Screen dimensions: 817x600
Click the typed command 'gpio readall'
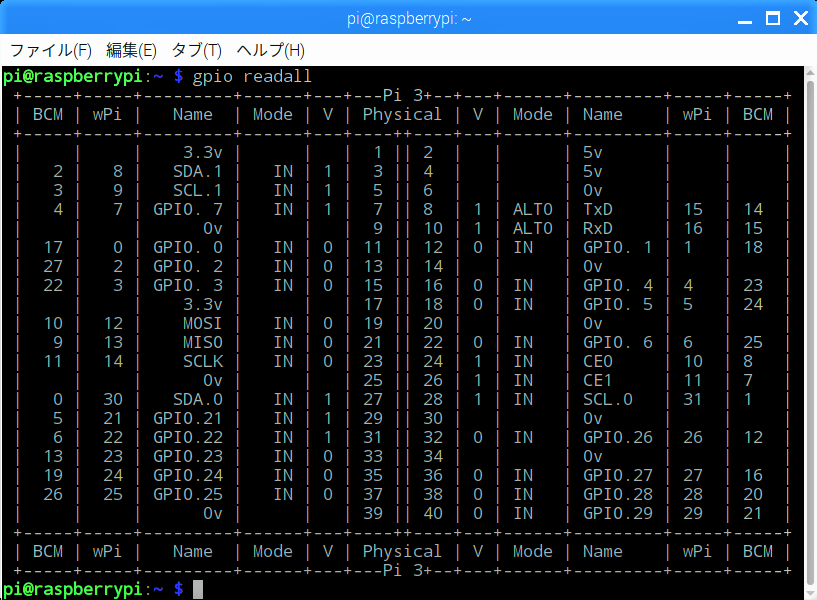tap(252, 77)
